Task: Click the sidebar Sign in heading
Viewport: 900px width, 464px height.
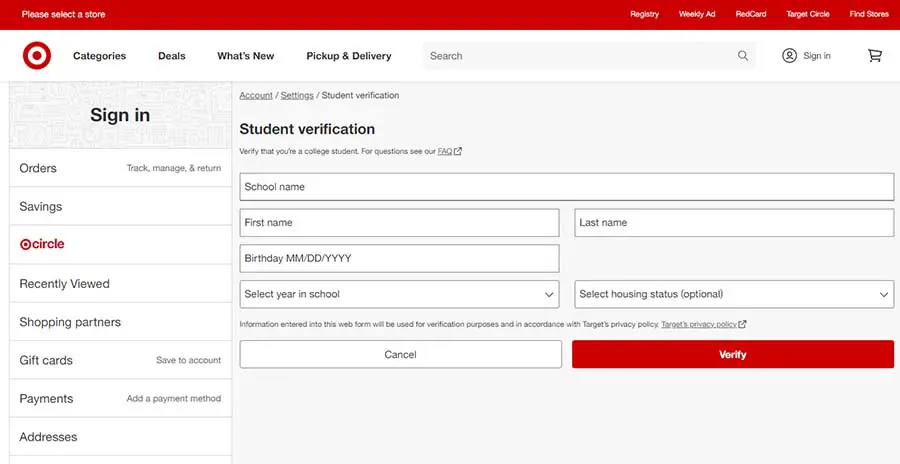Action: click(120, 115)
